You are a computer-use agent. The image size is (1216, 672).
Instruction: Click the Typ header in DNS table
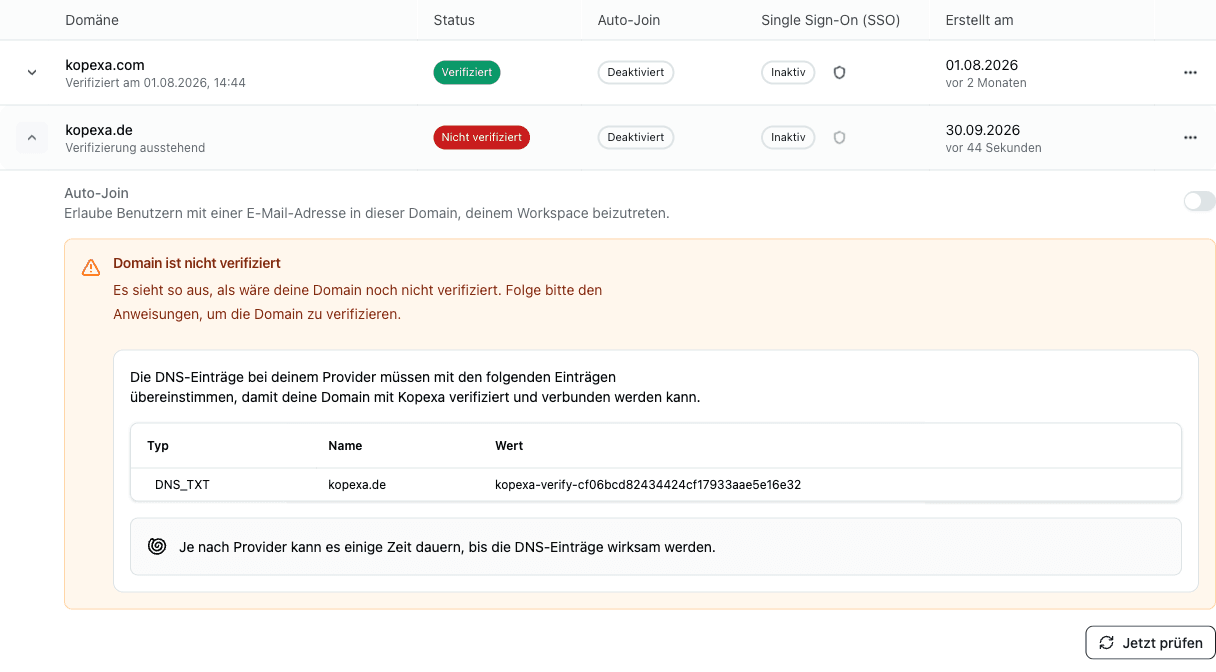point(158,446)
